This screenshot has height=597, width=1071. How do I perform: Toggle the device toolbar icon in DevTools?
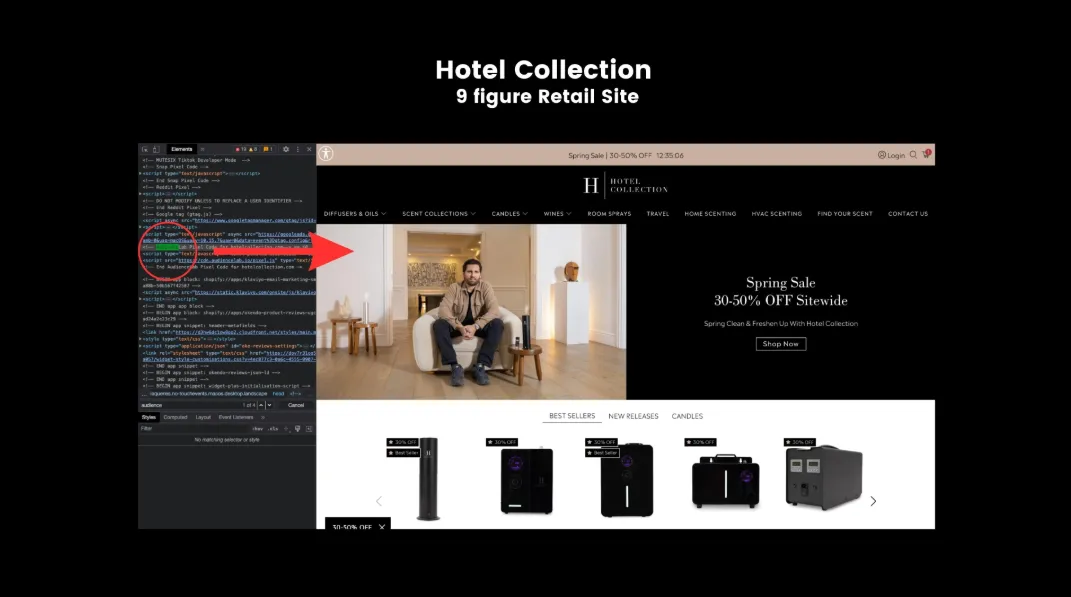coord(156,149)
